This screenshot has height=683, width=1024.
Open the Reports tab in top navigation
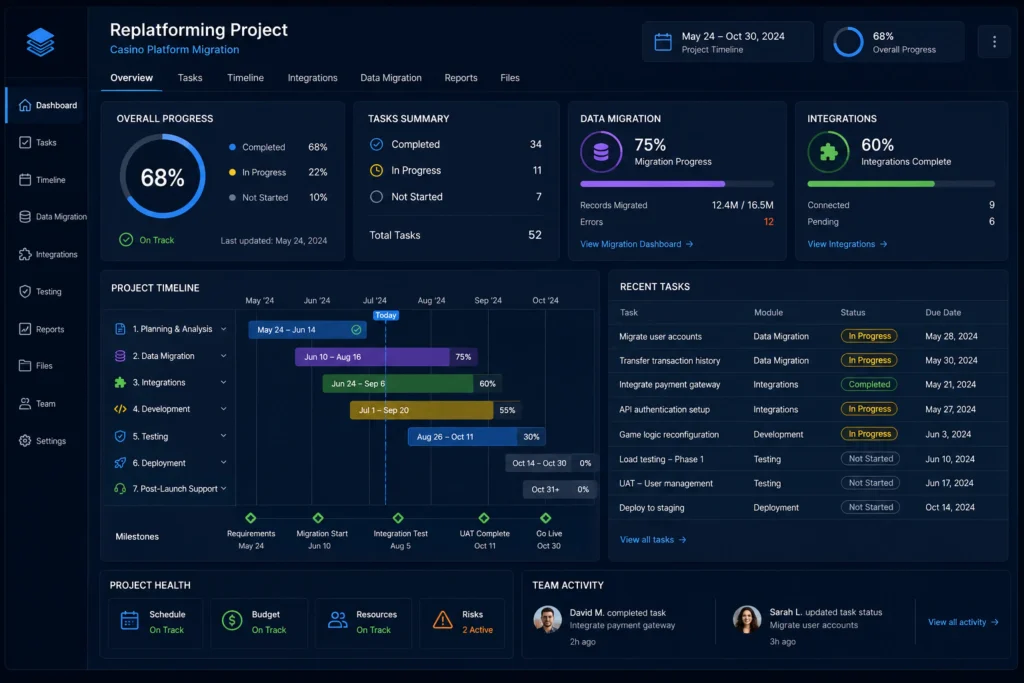coord(460,78)
